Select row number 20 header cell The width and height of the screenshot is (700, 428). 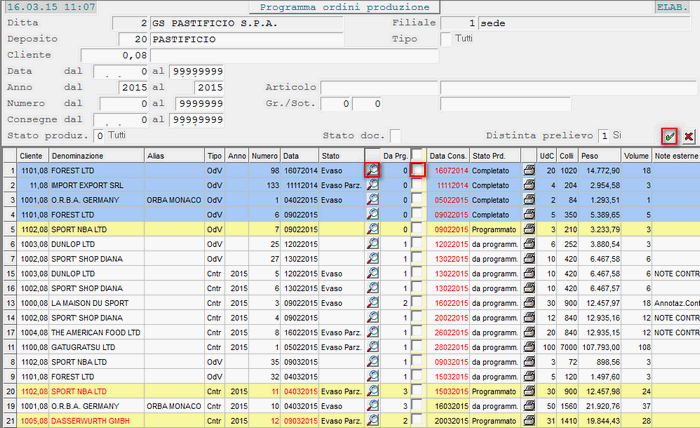(x=10, y=391)
